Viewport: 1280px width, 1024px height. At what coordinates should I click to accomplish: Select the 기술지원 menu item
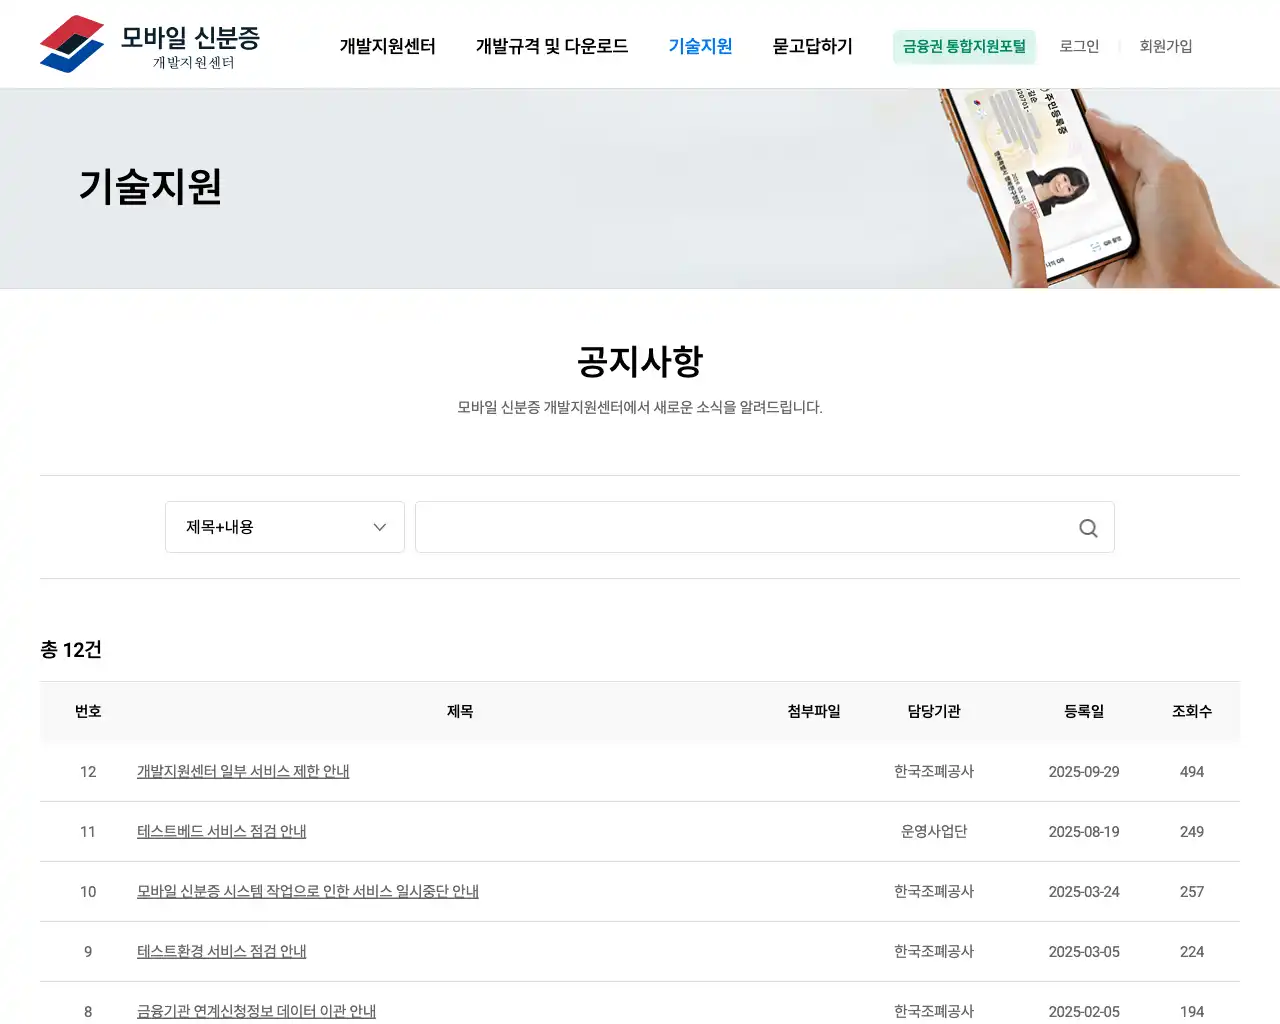[699, 46]
